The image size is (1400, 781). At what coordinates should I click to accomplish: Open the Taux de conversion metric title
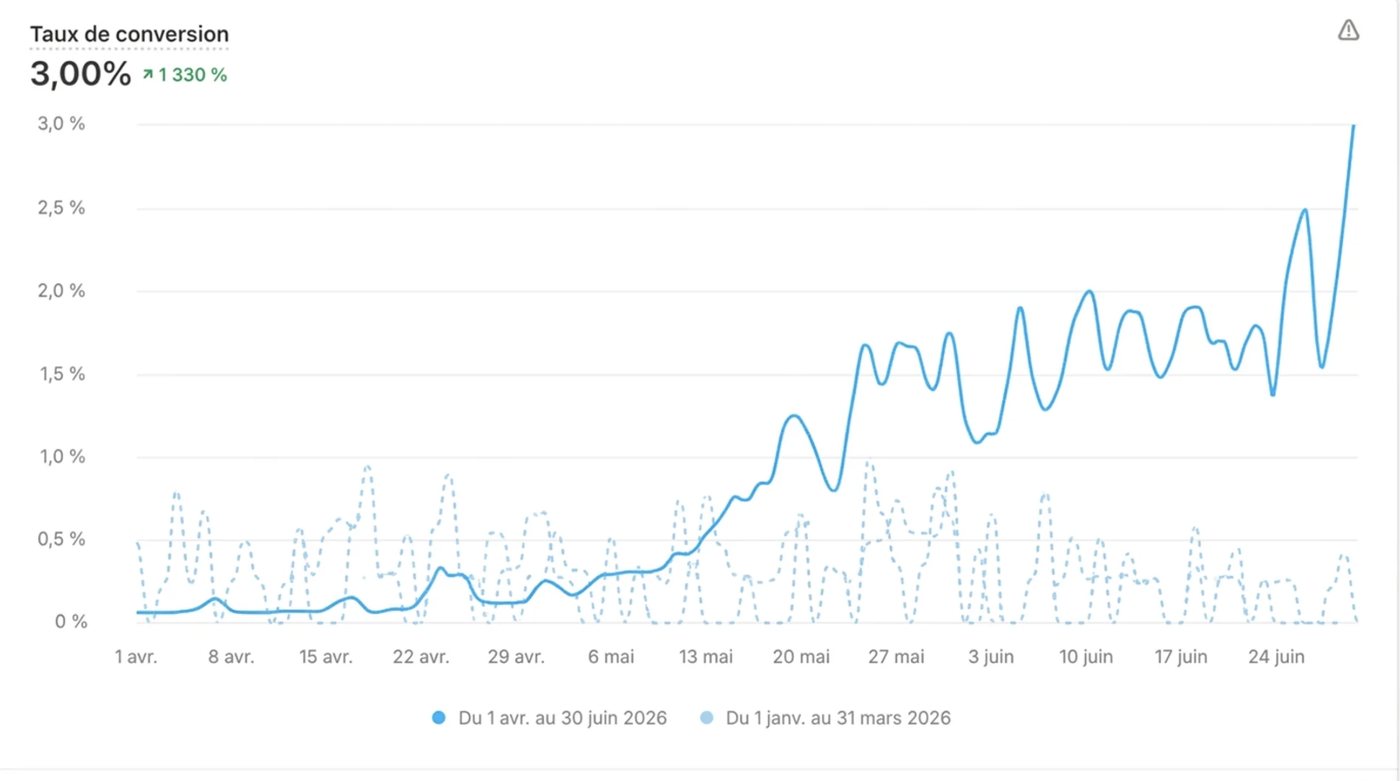(x=129, y=34)
